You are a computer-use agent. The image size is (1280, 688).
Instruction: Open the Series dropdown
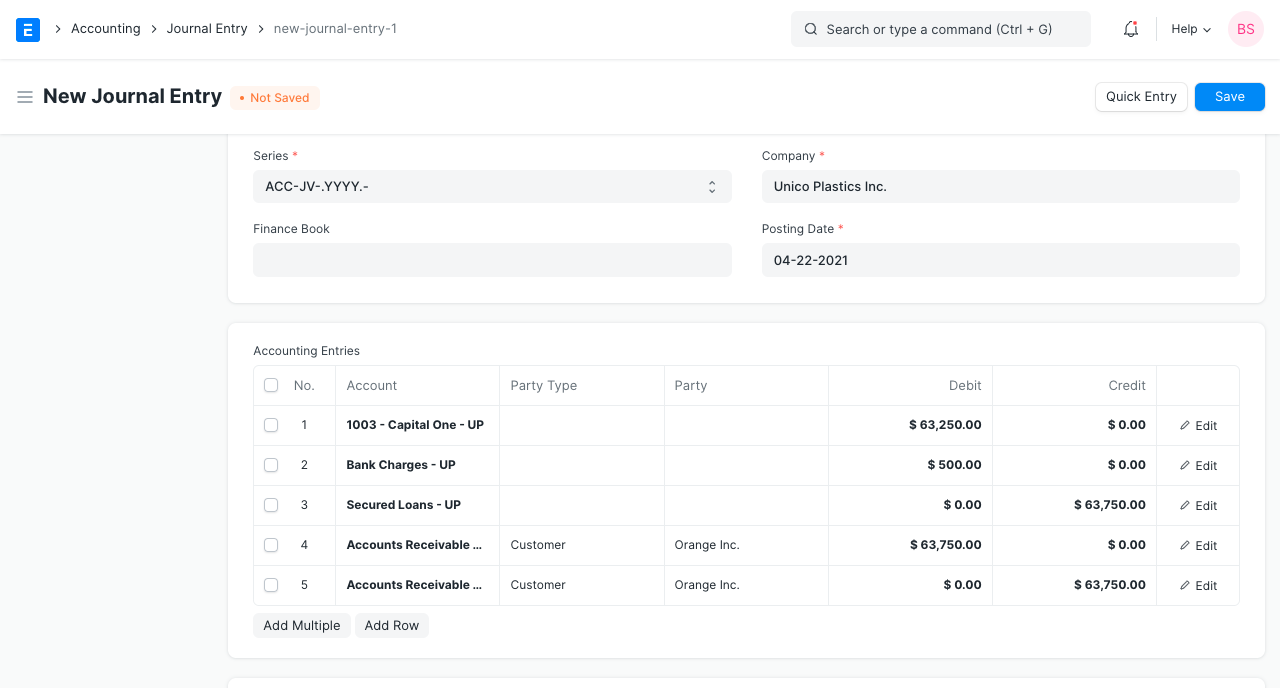tap(492, 186)
